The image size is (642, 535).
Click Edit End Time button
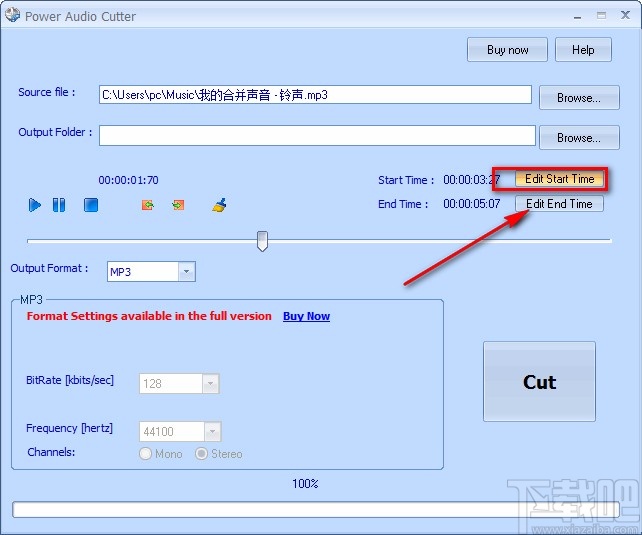pyautogui.click(x=559, y=204)
